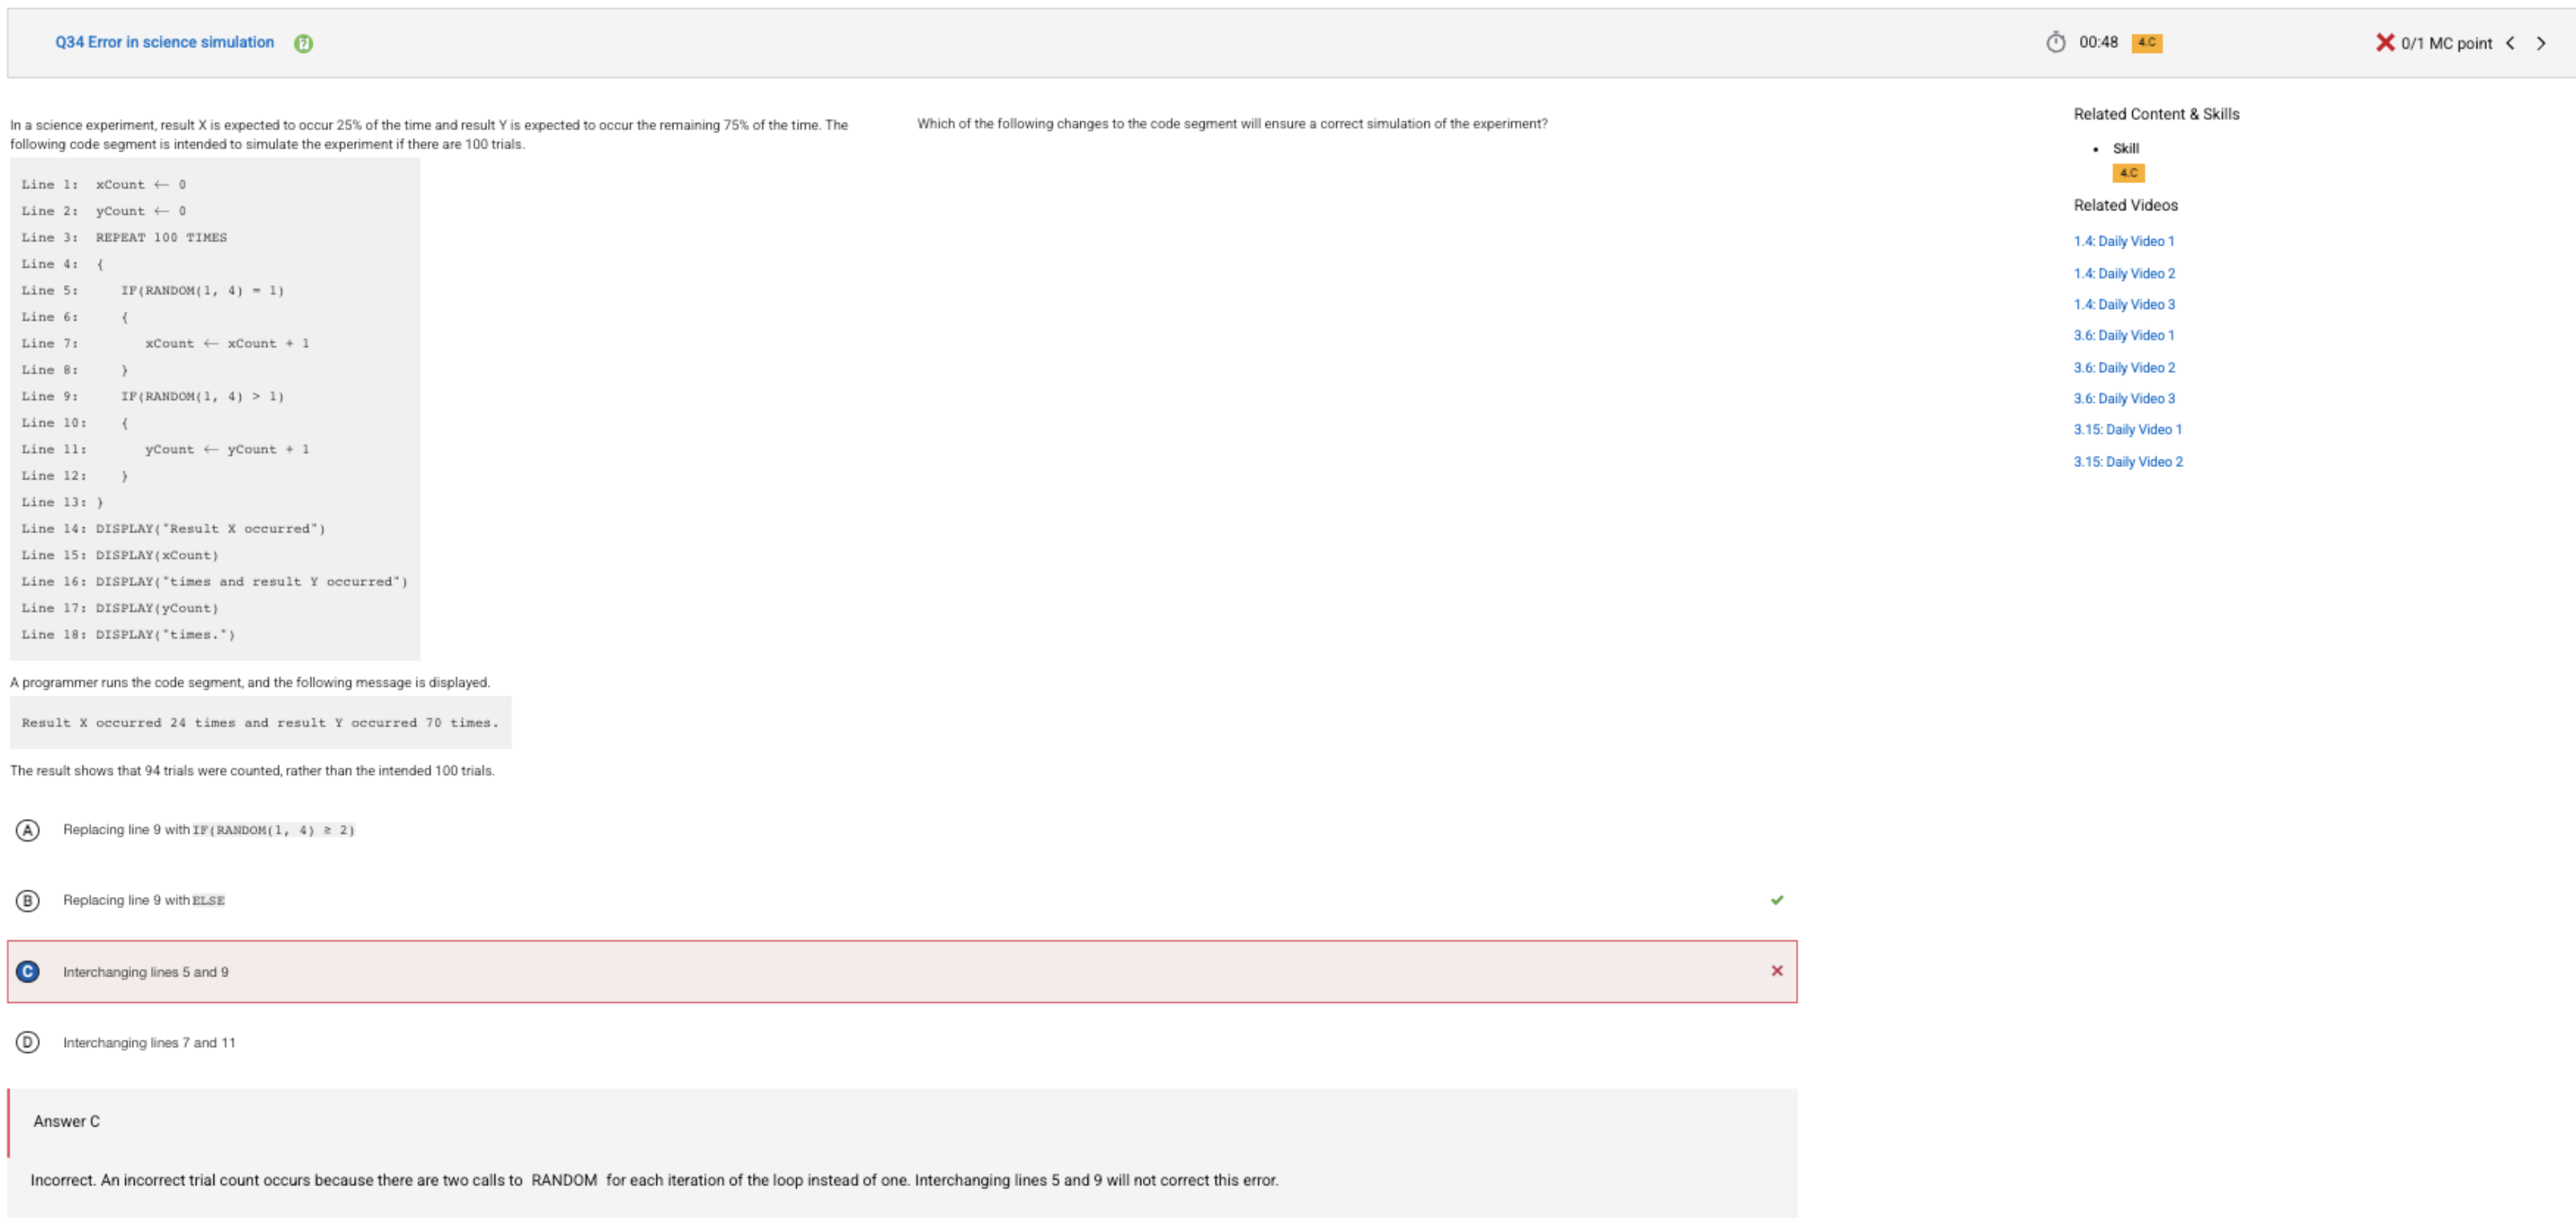
Task: Go to previous question arrow
Action: click(x=2510, y=43)
